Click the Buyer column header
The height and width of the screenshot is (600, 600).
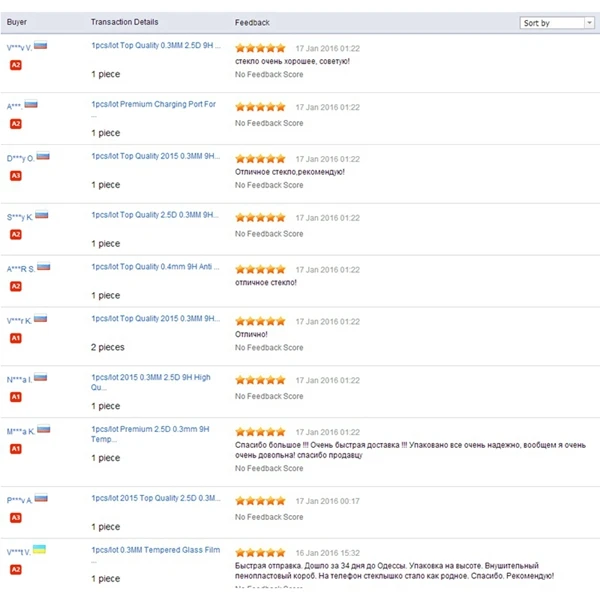coord(17,22)
